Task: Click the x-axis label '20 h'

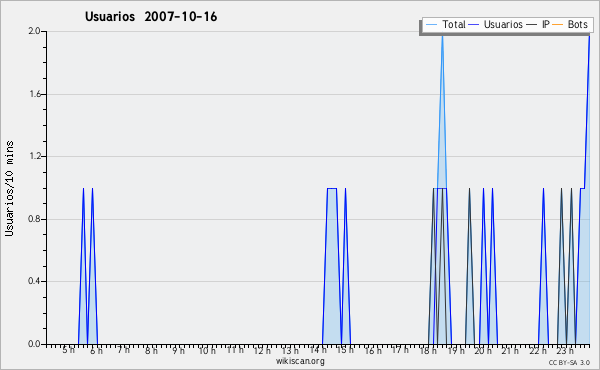Action: [x=483, y=350]
